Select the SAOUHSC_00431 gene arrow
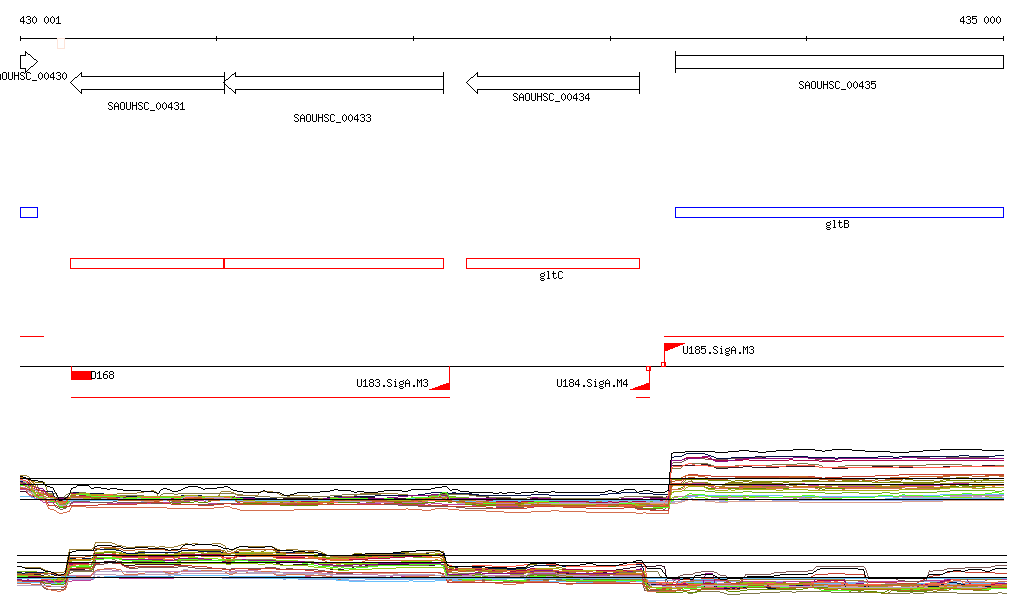Viewport: 1024px width, 611px height. tap(147, 83)
